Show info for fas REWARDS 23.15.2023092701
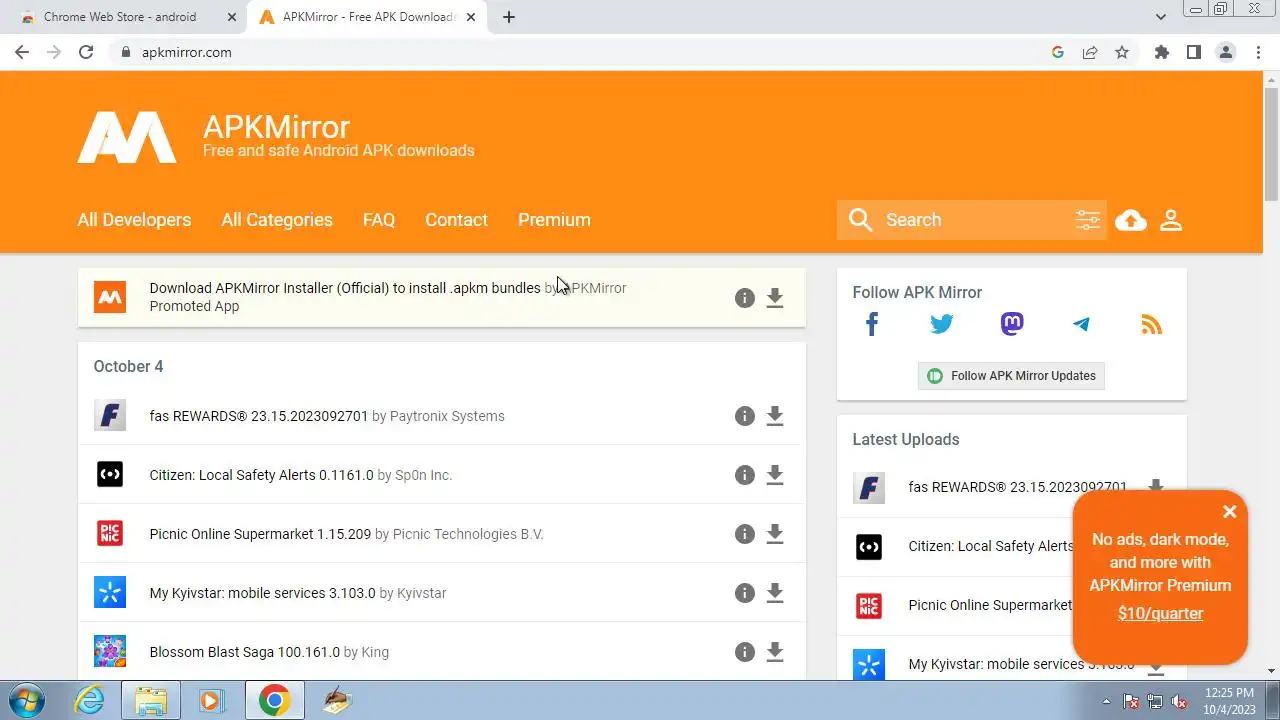The height and width of the screenshot is (720, 1280). coord(744,416)
